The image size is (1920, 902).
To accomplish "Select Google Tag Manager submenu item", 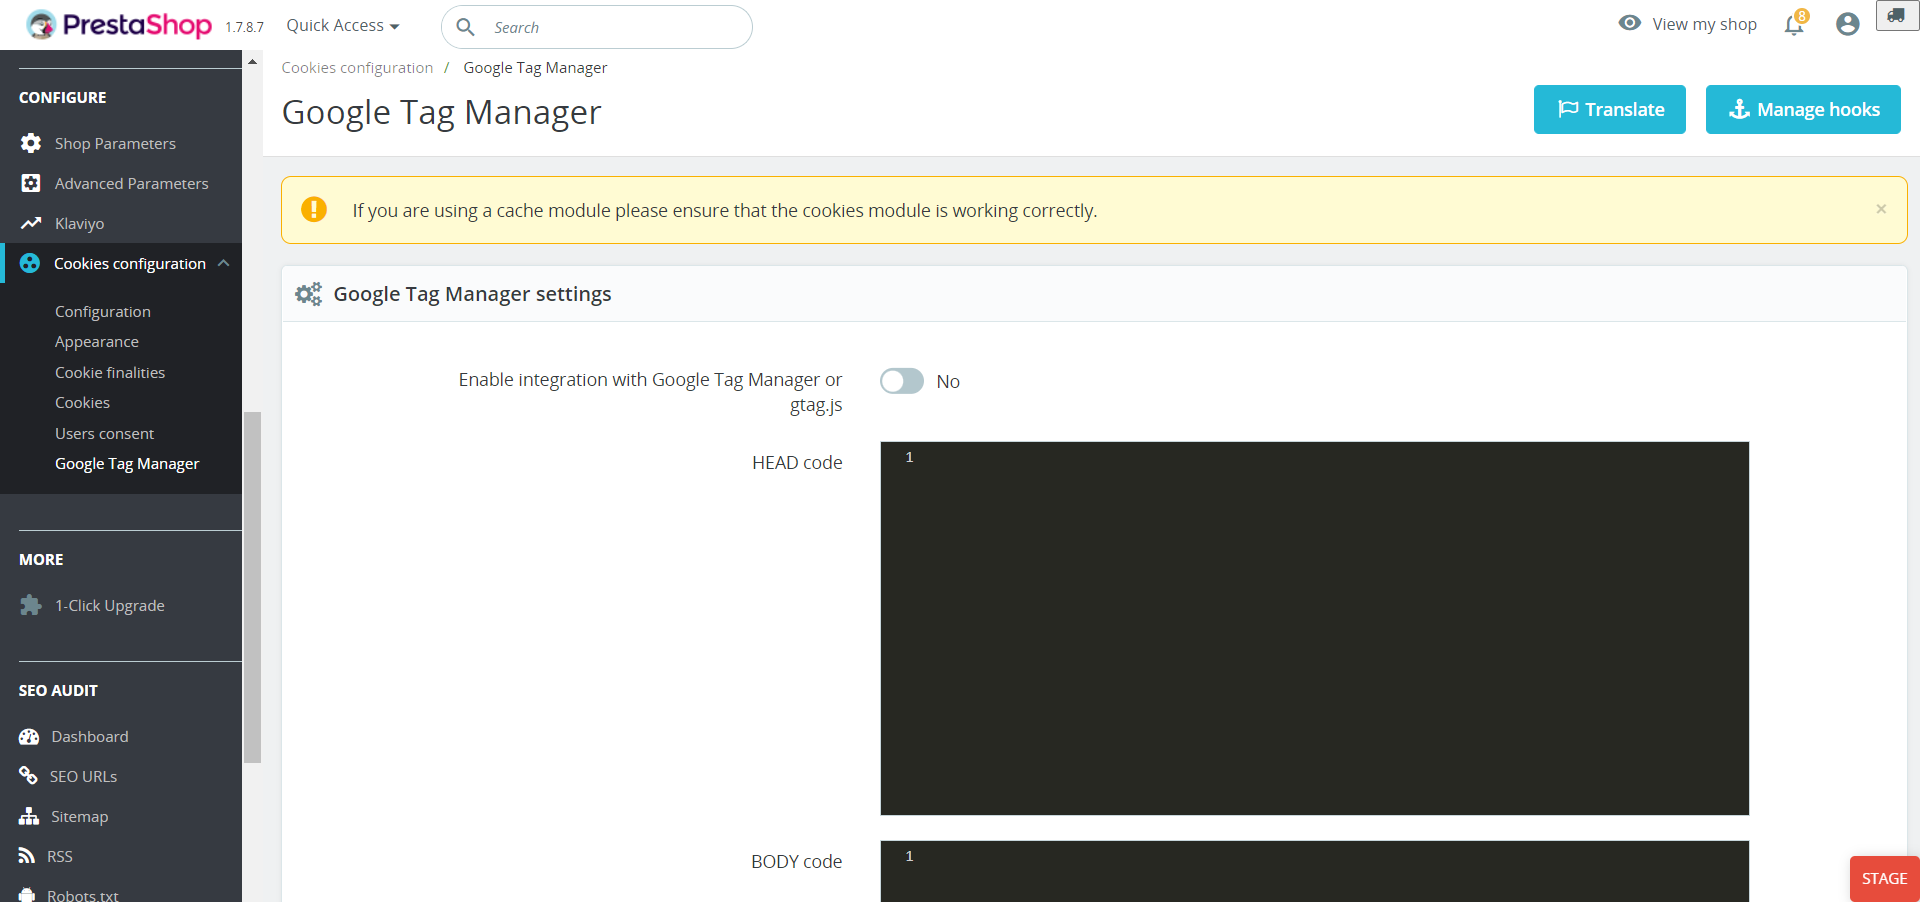I will click(127, 464).
